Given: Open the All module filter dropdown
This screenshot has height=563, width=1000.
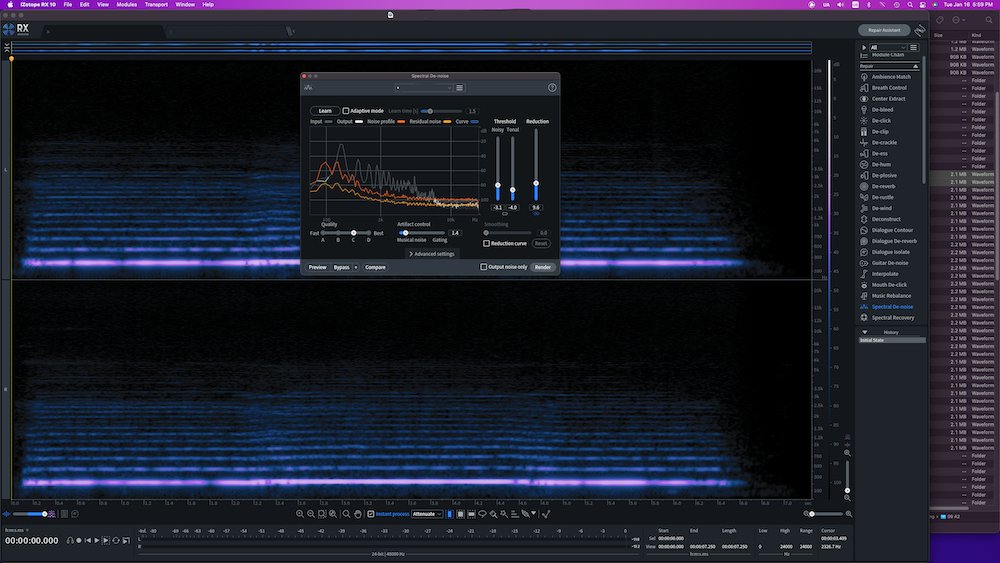Looking at the screenshot, I should 888,47.
